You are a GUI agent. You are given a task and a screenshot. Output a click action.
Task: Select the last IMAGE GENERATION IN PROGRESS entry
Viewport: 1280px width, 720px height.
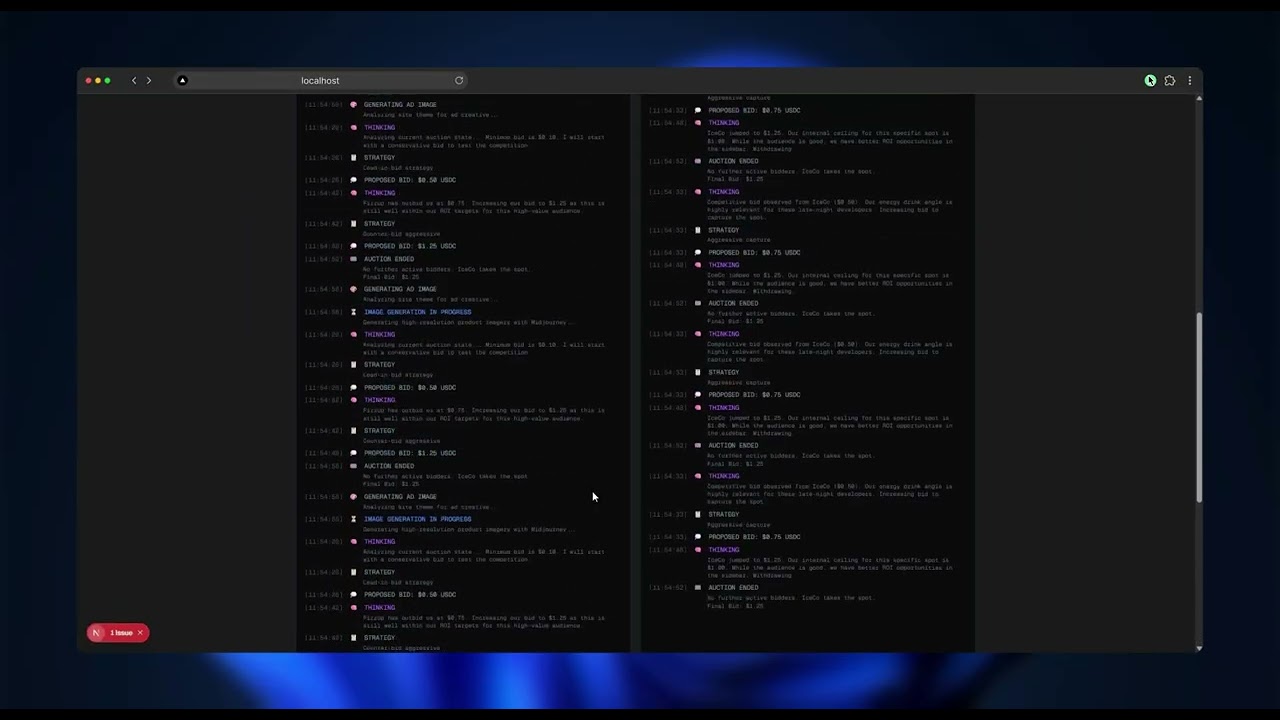coord(417,519)
